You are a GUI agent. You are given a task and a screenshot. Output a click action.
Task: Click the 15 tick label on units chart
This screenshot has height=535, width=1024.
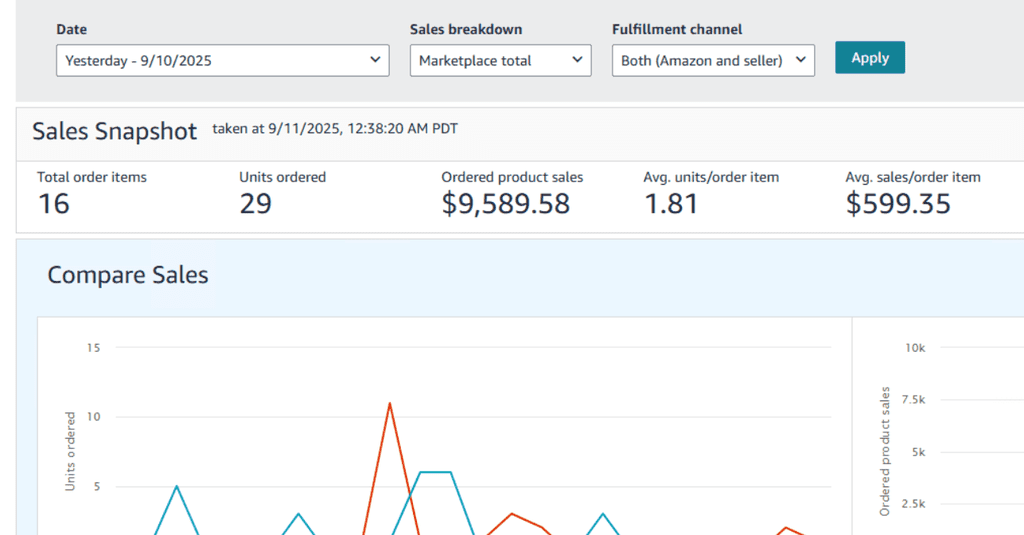coord(94,348)
